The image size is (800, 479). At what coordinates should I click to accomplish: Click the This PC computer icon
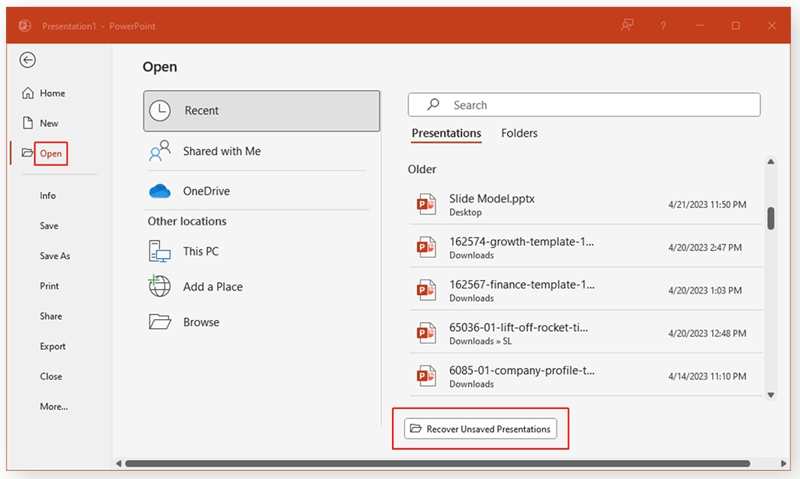[x=160, y=251]
